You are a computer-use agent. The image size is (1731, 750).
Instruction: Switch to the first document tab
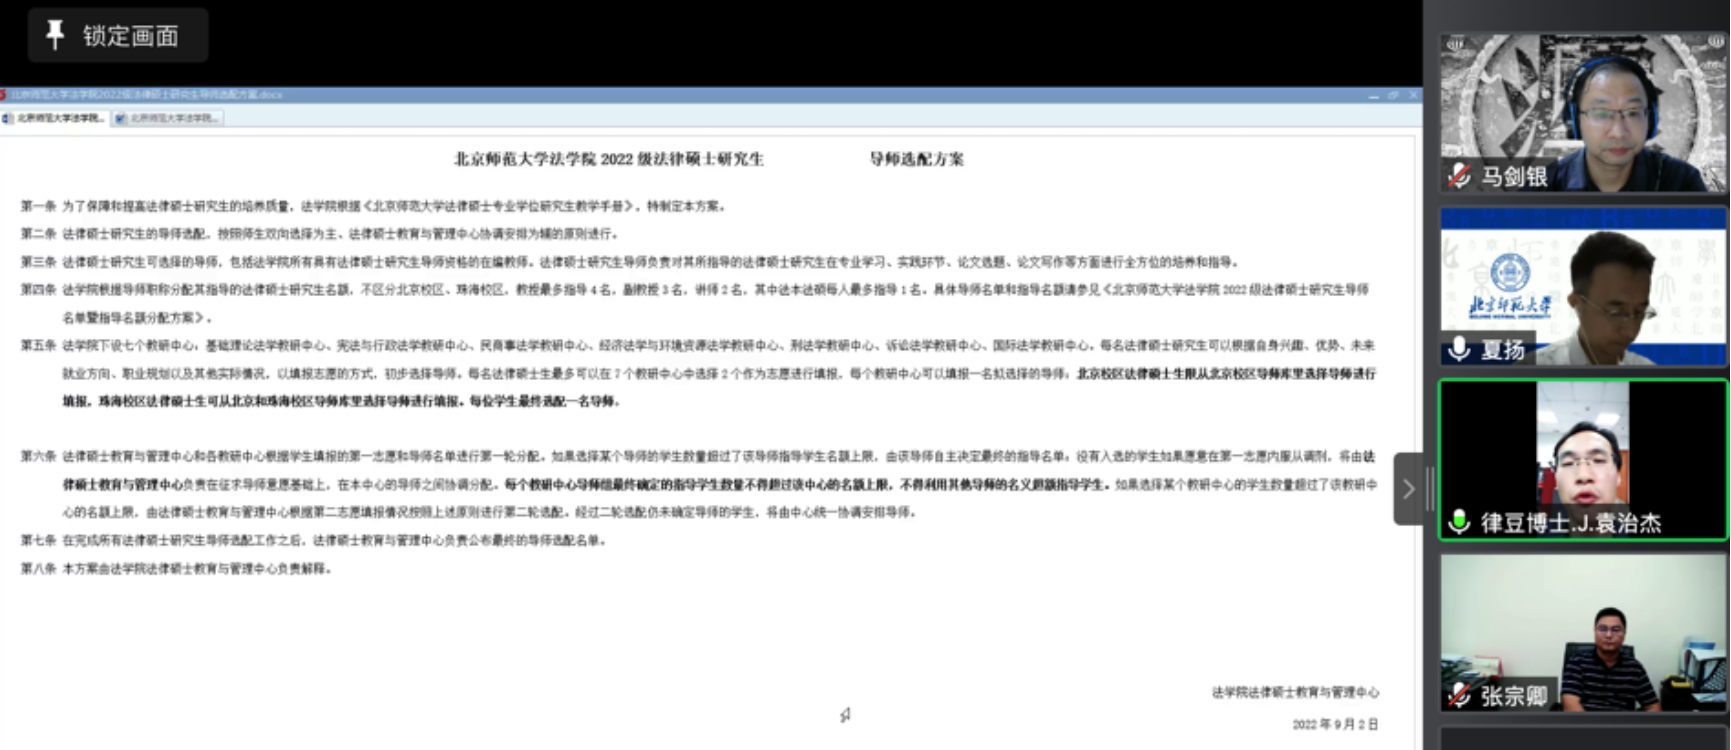pos(56,118)
